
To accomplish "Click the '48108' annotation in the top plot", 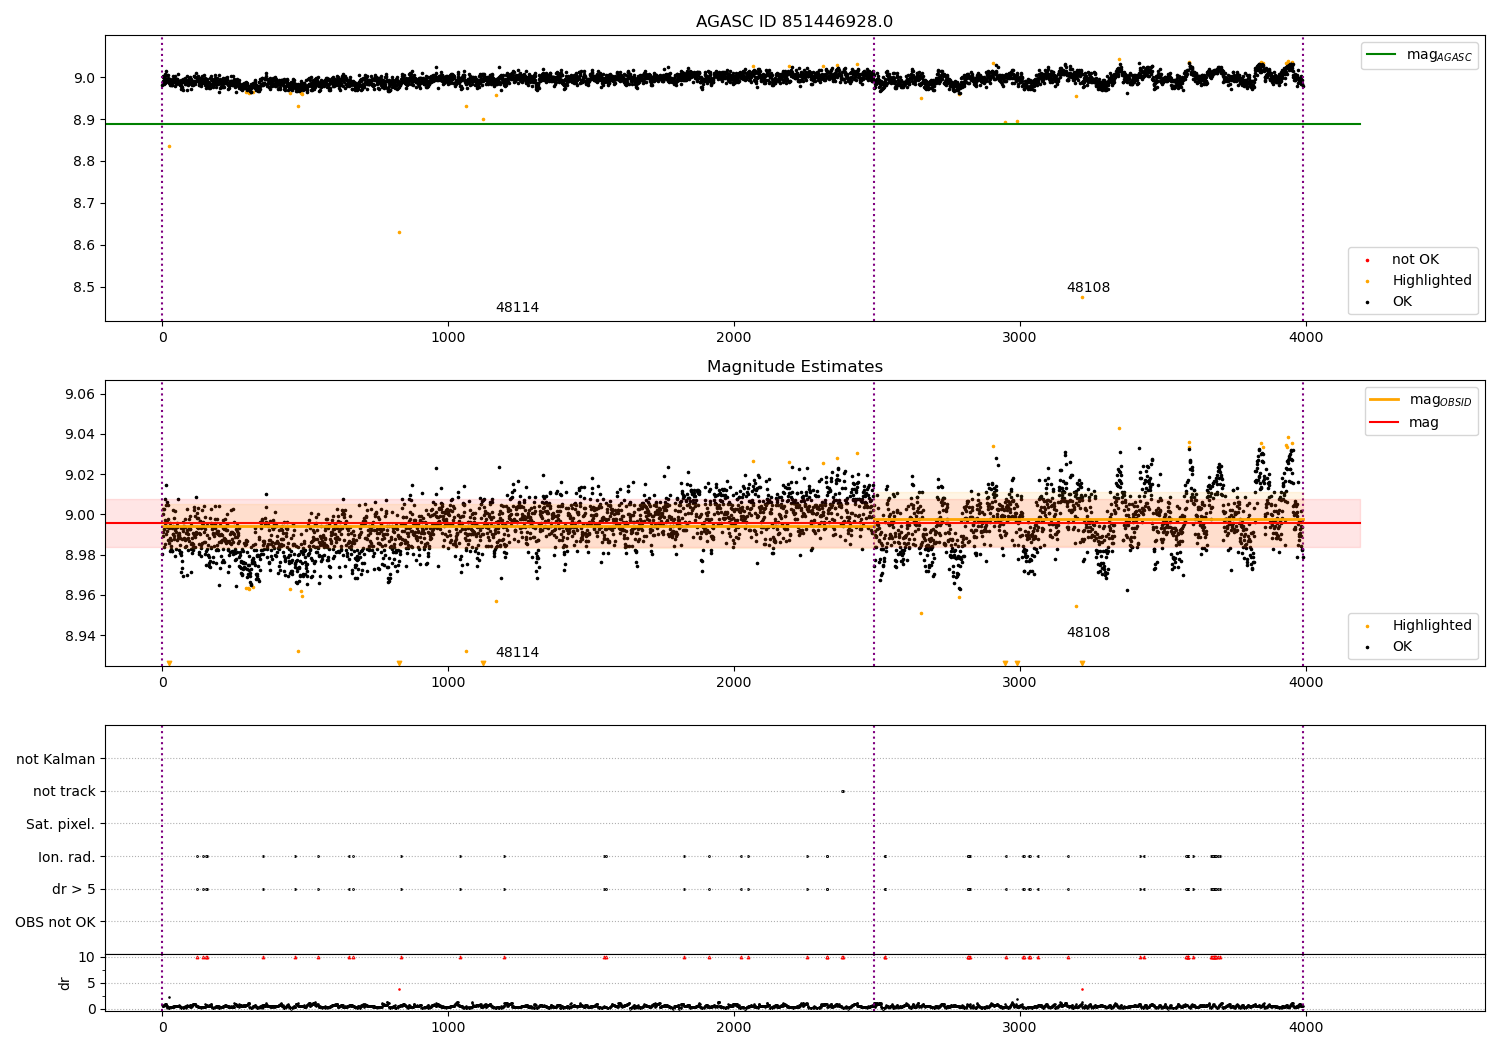I will [1088, 288].
